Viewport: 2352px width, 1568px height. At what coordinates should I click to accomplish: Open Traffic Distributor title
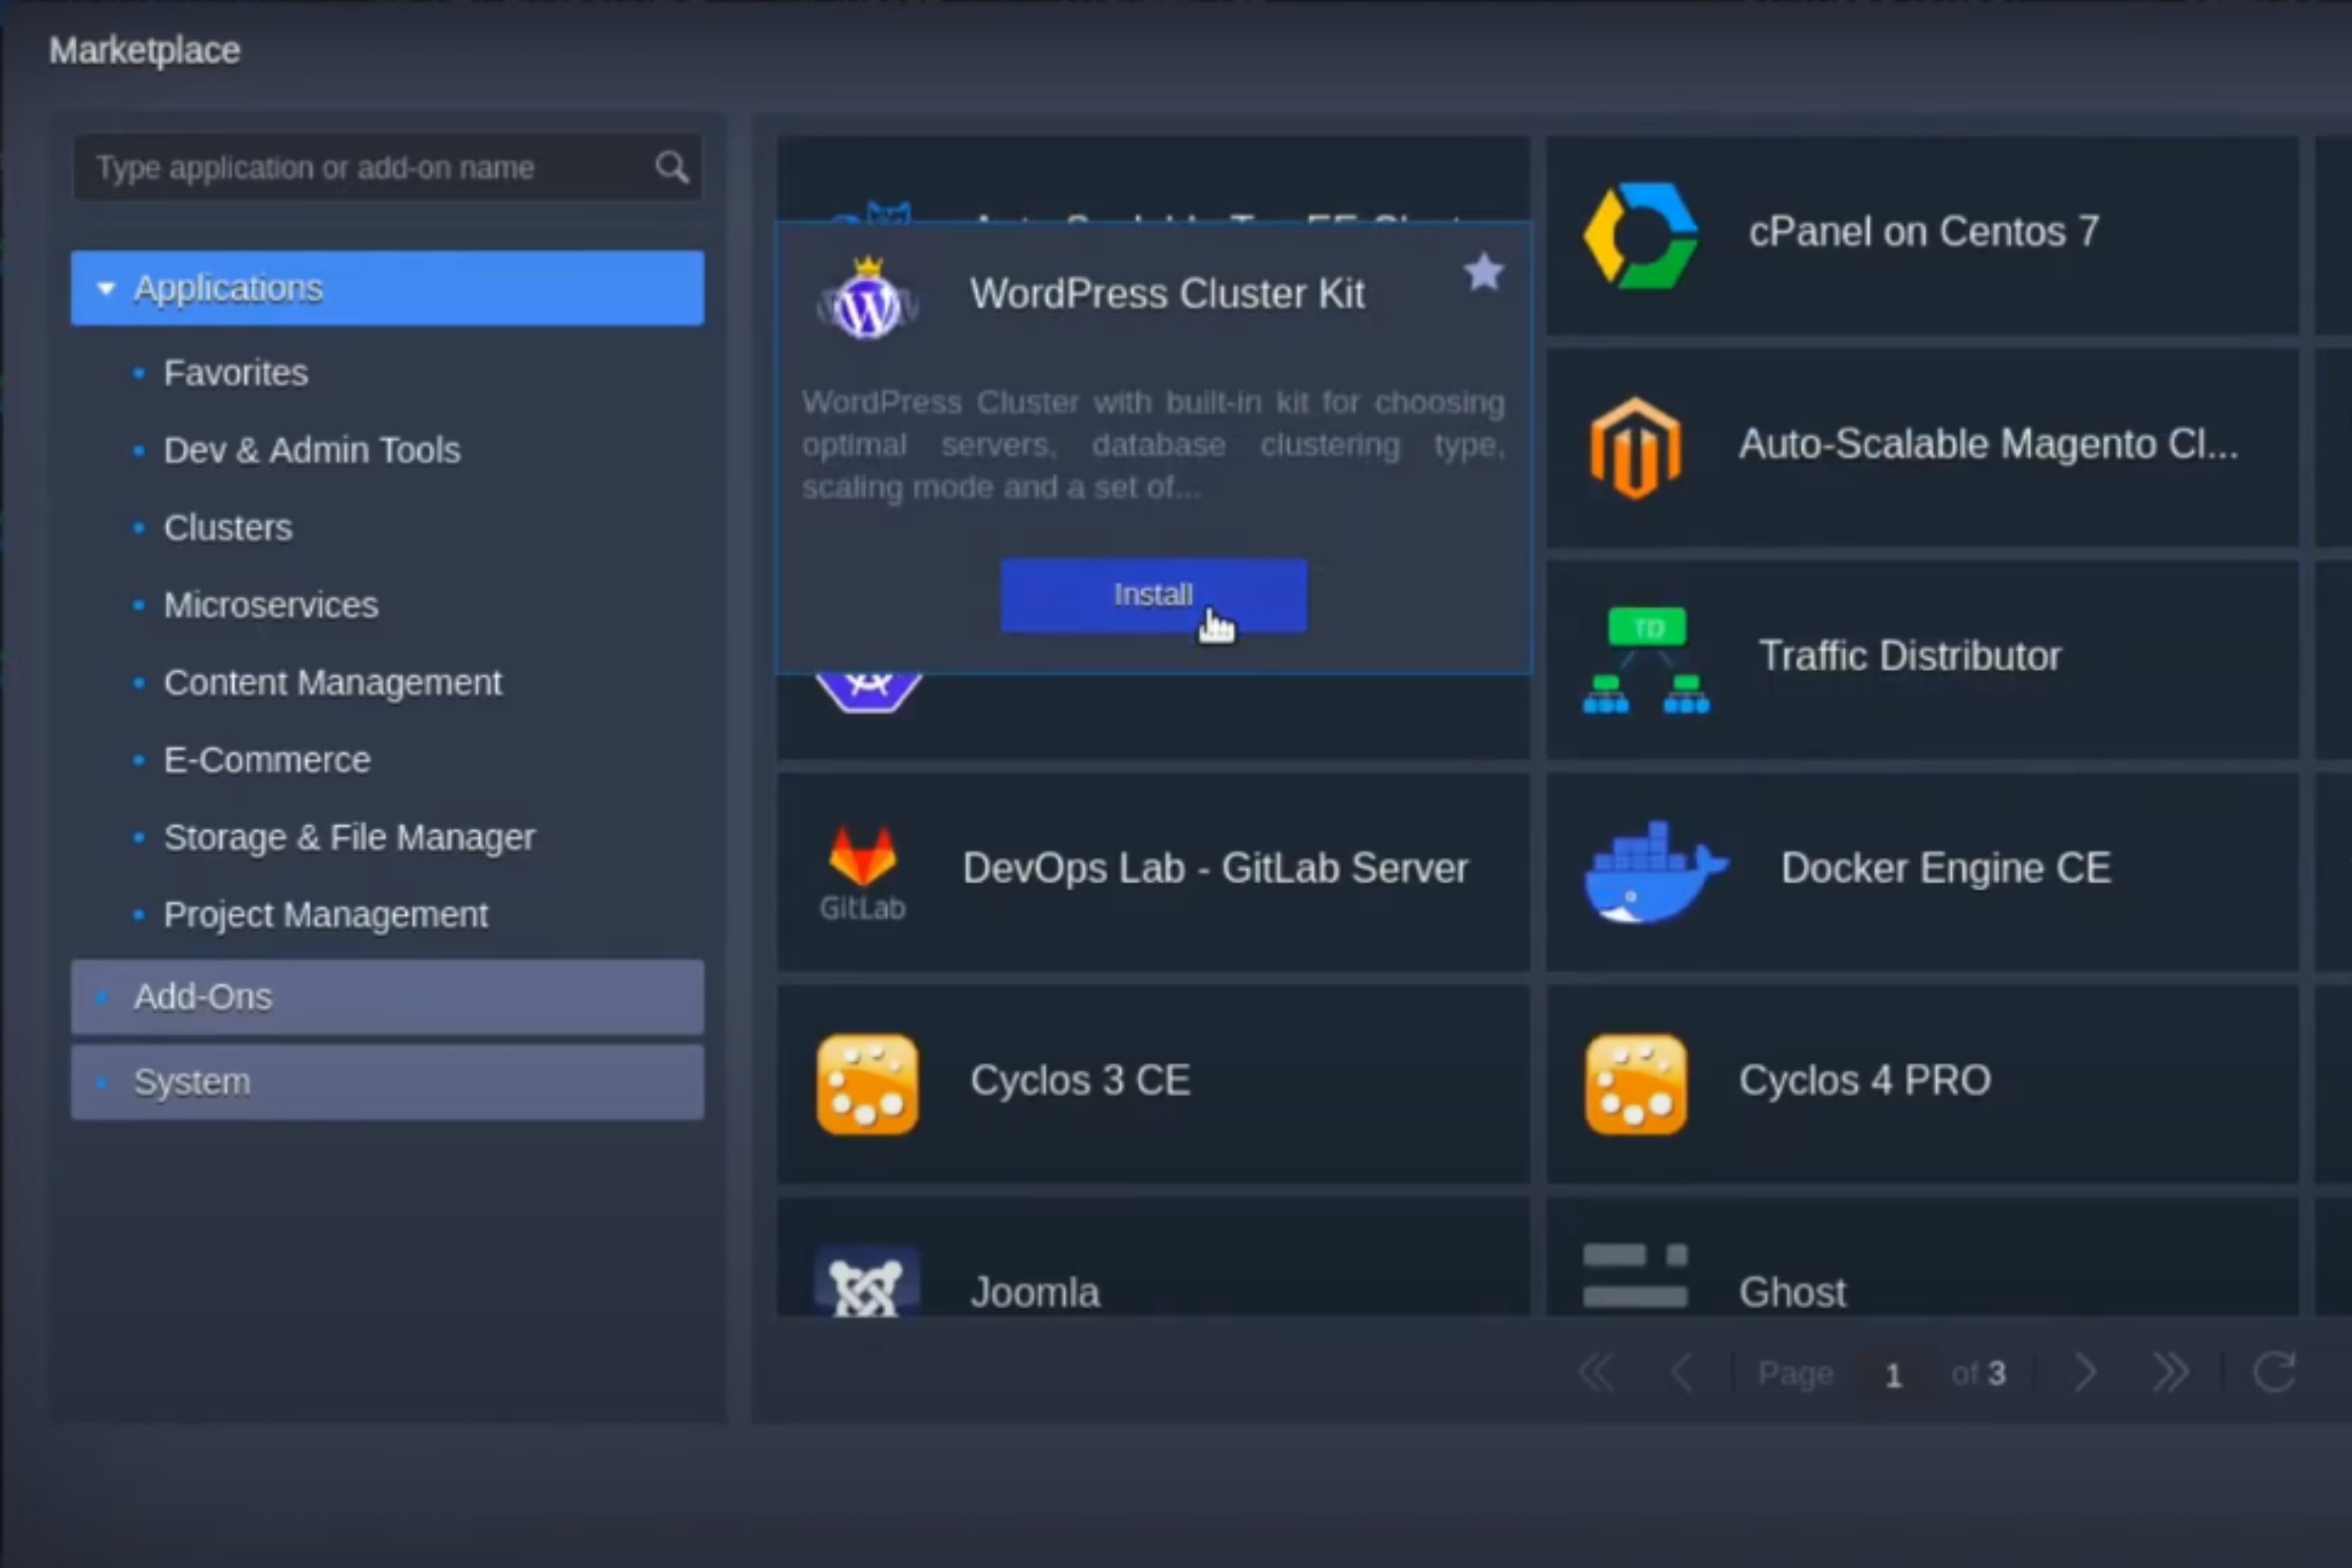[x=1910, y=656]
